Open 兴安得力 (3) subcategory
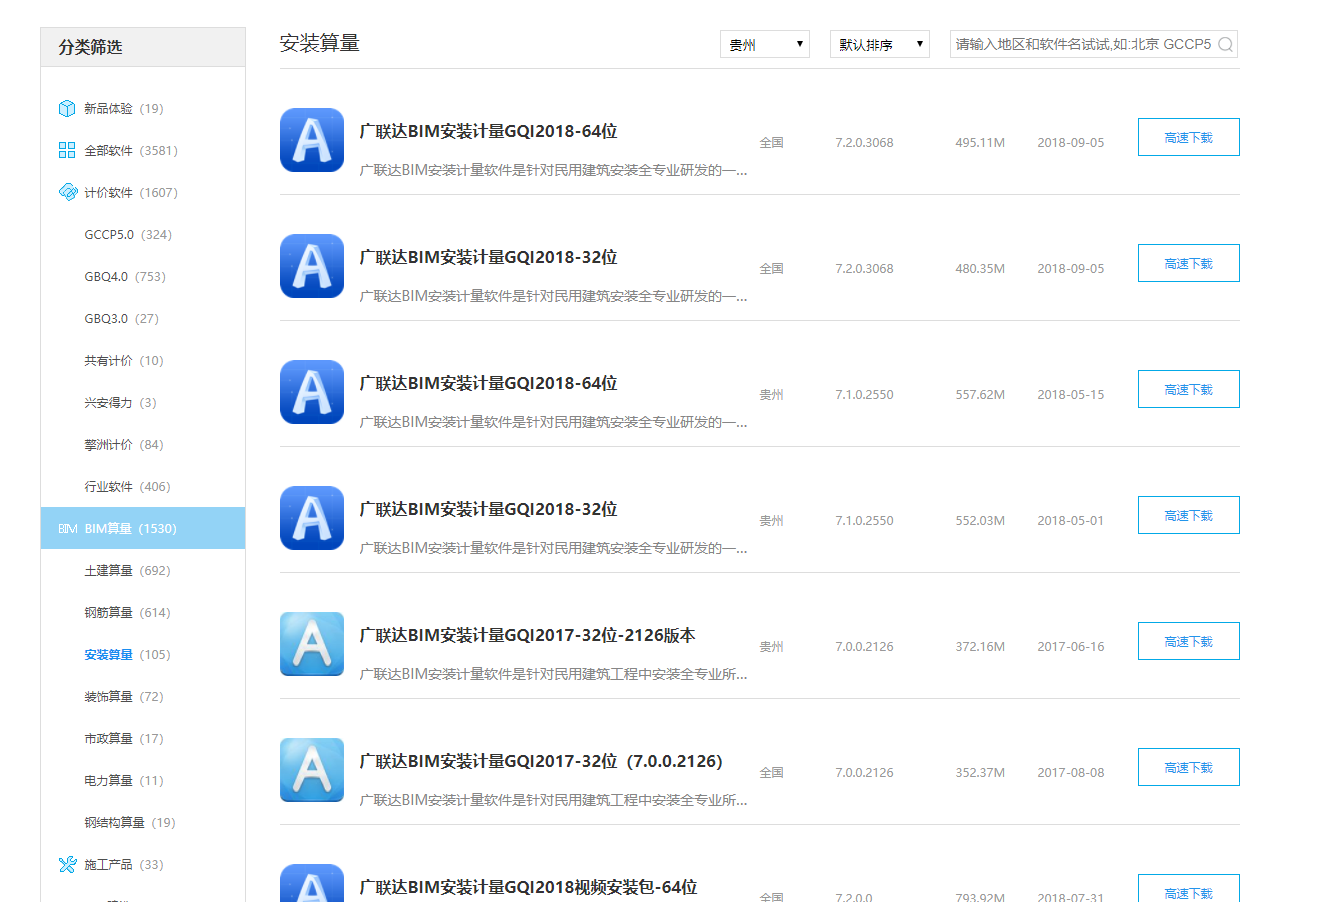Screen dimensions: 1319x902 (120, 402)
